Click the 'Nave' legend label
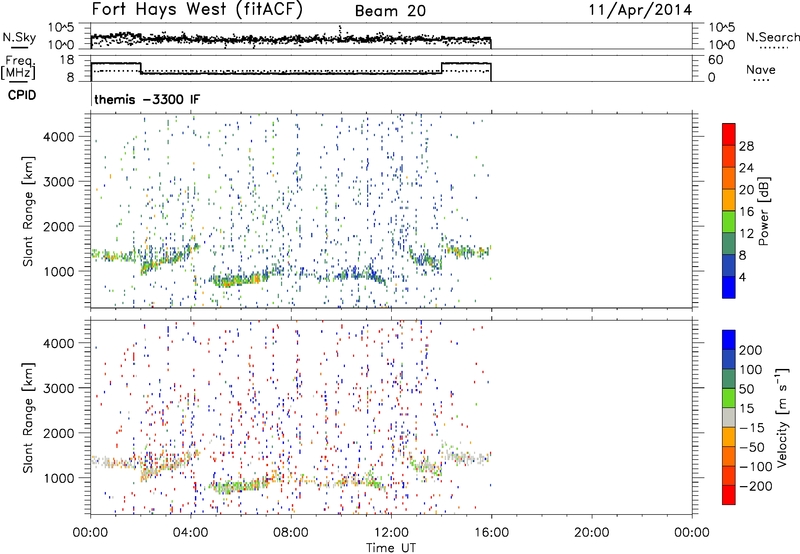Viewport: 800px width, 554px height. click(760, 69)
